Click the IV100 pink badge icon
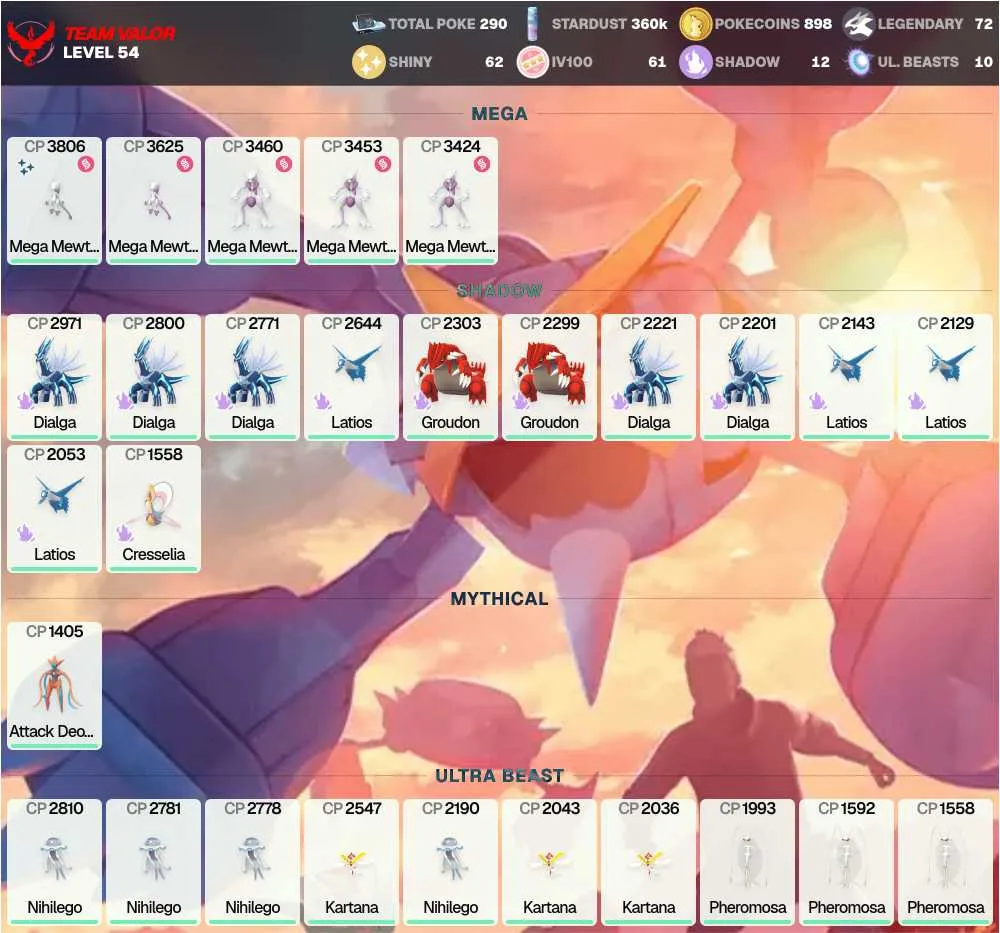This screenshot has height=933, width=1000. [x=533, y=62]
